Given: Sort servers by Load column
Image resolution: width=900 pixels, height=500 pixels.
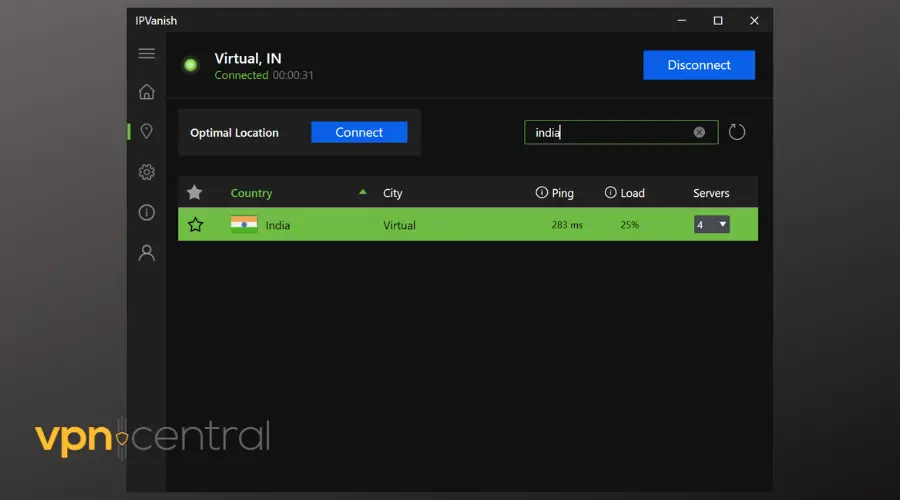Looking at the screenshot, I should click(x=633, y=193).
